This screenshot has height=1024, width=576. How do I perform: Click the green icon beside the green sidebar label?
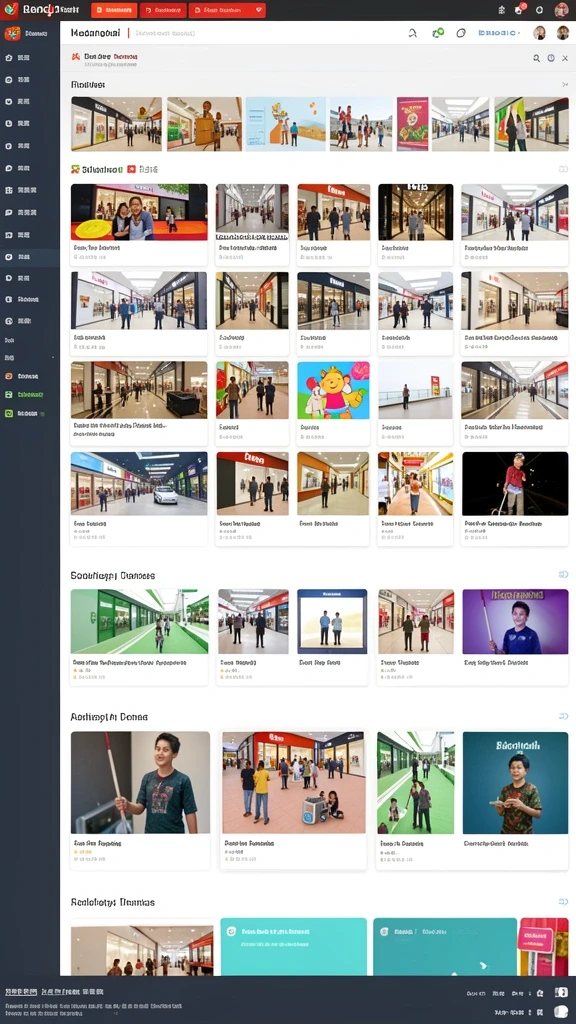8,394
